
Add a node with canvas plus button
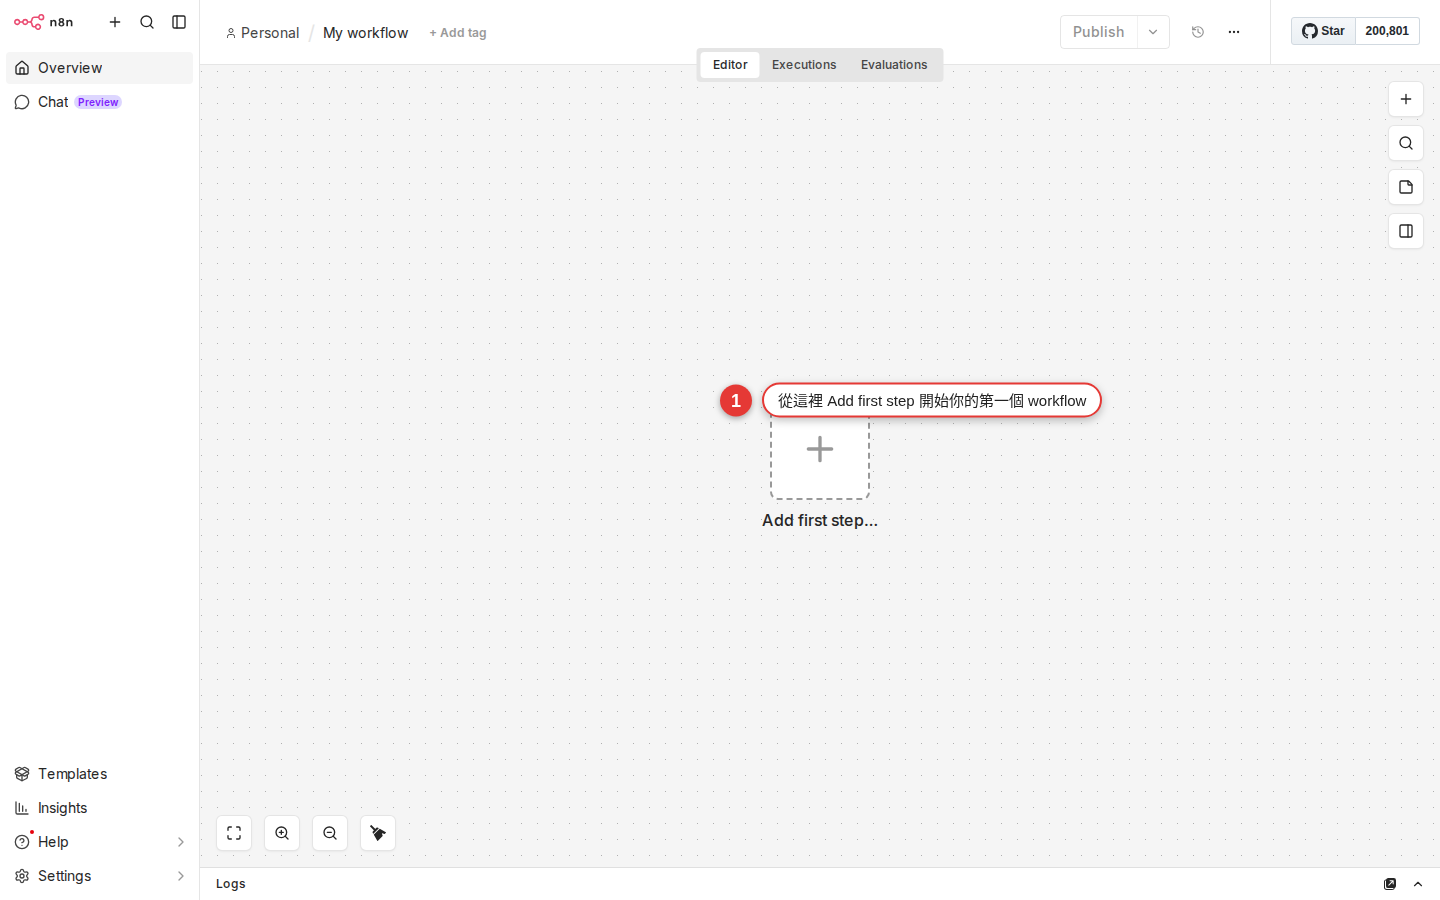coord(1406,99)
